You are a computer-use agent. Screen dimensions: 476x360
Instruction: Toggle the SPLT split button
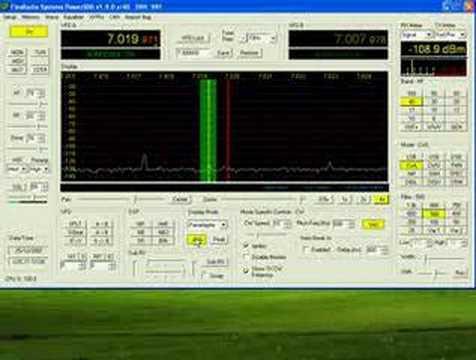(x=76, y=224)
